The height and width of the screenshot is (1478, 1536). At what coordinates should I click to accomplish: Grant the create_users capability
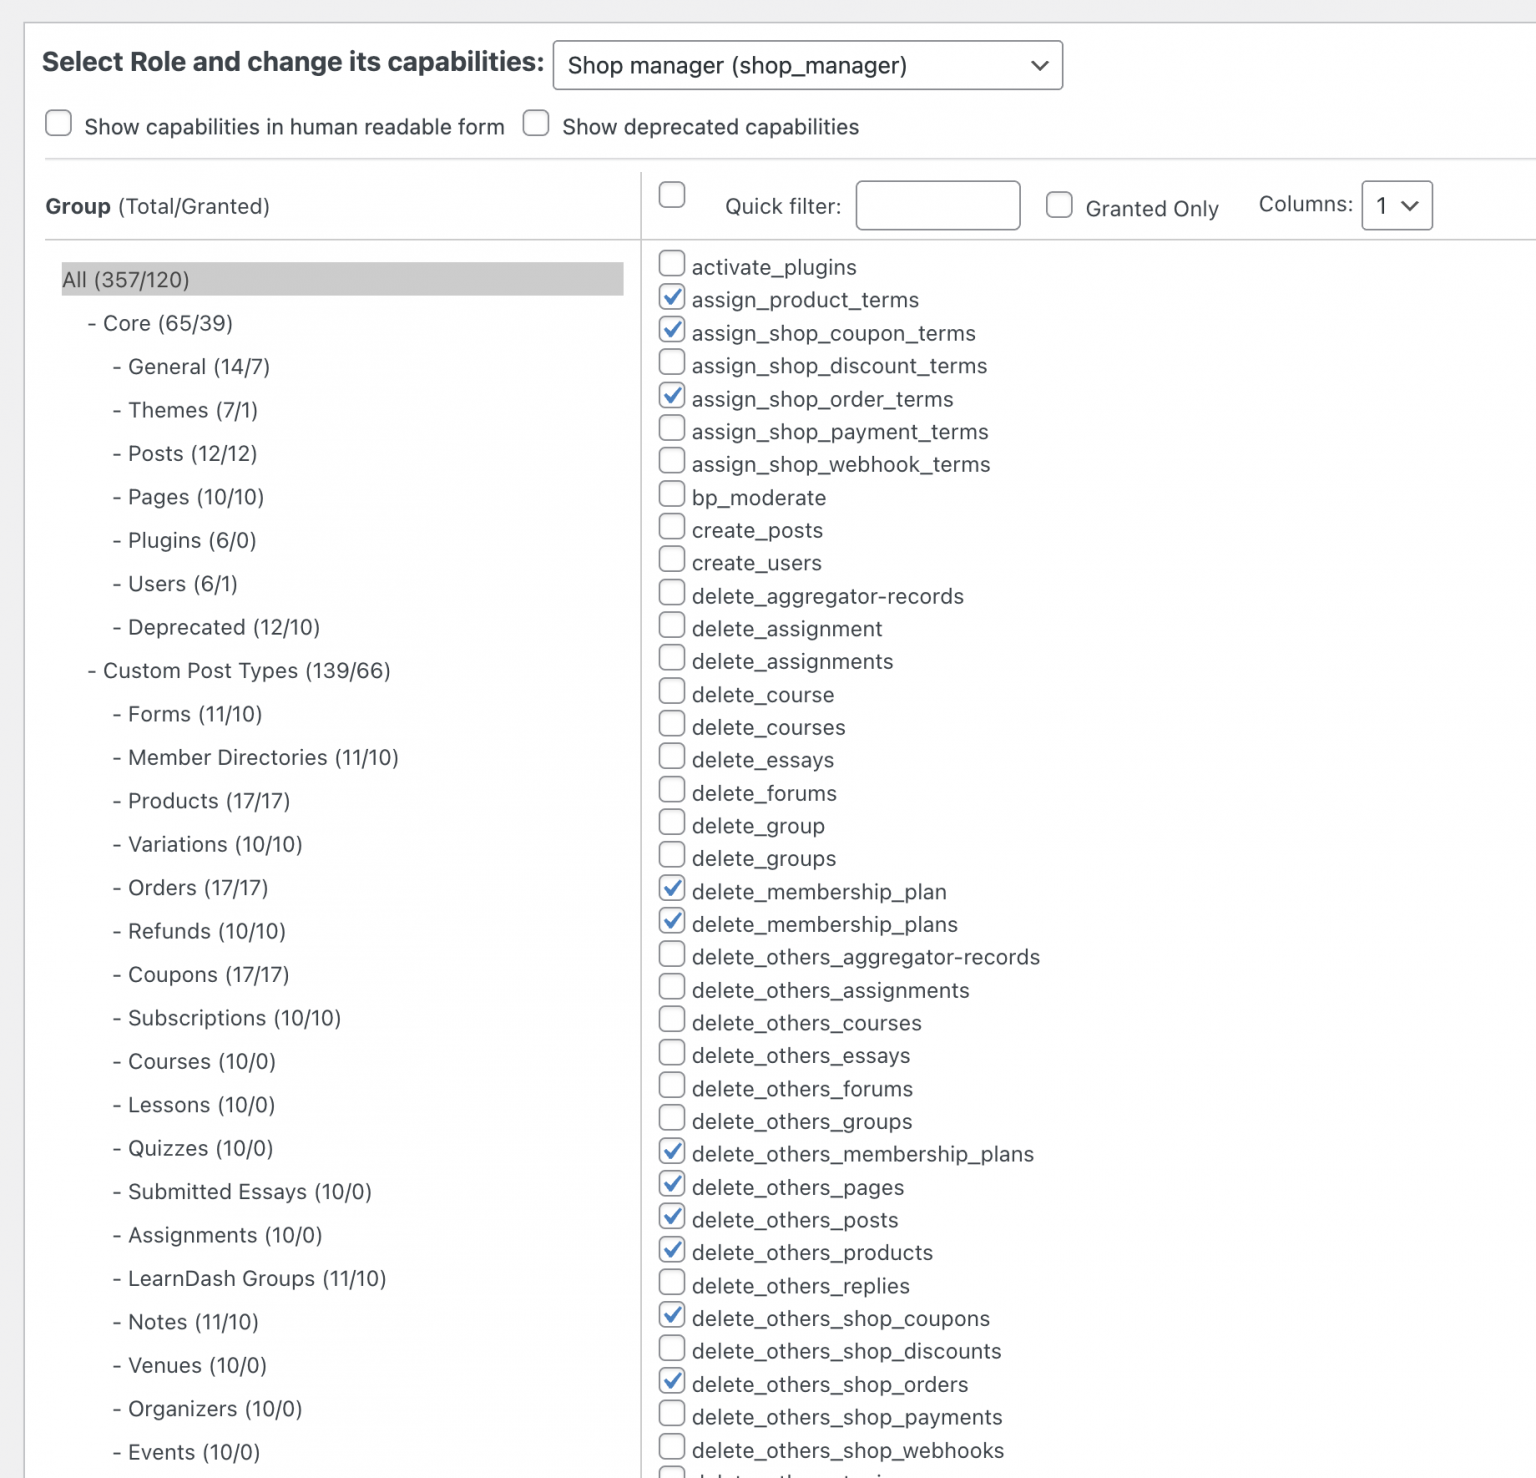point(671,559)
